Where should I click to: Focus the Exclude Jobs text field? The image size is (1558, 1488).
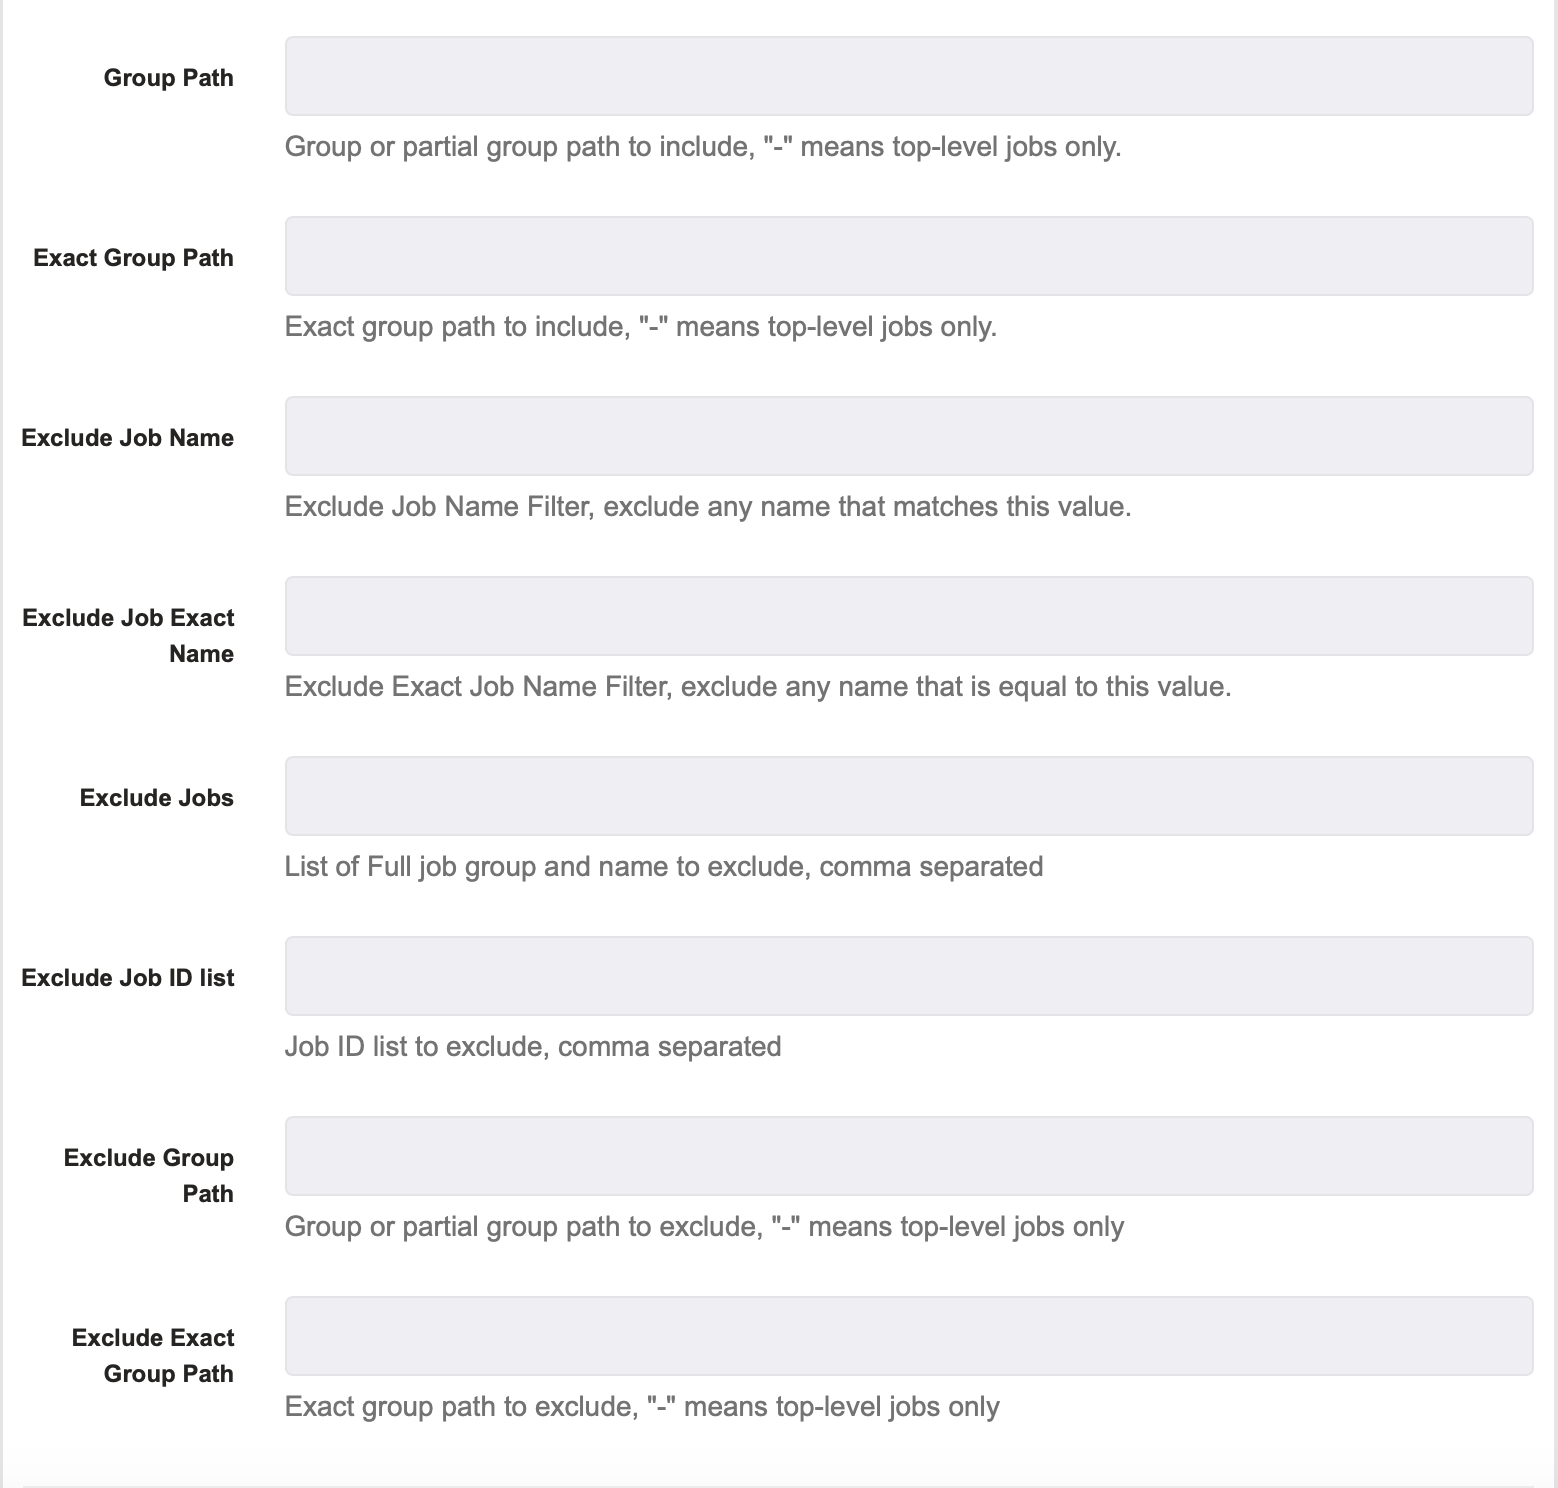909,796
